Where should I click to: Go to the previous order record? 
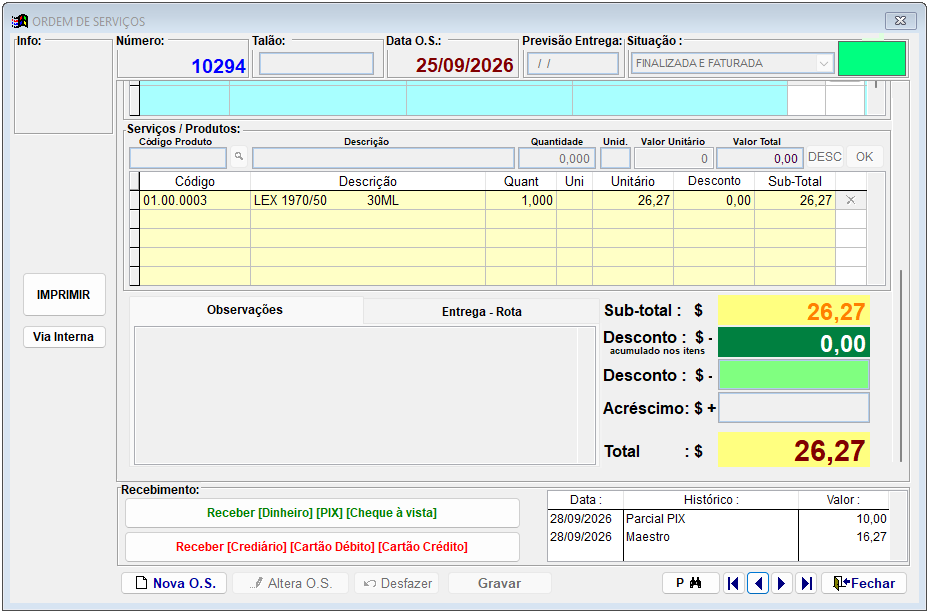(x=758, y=584)
